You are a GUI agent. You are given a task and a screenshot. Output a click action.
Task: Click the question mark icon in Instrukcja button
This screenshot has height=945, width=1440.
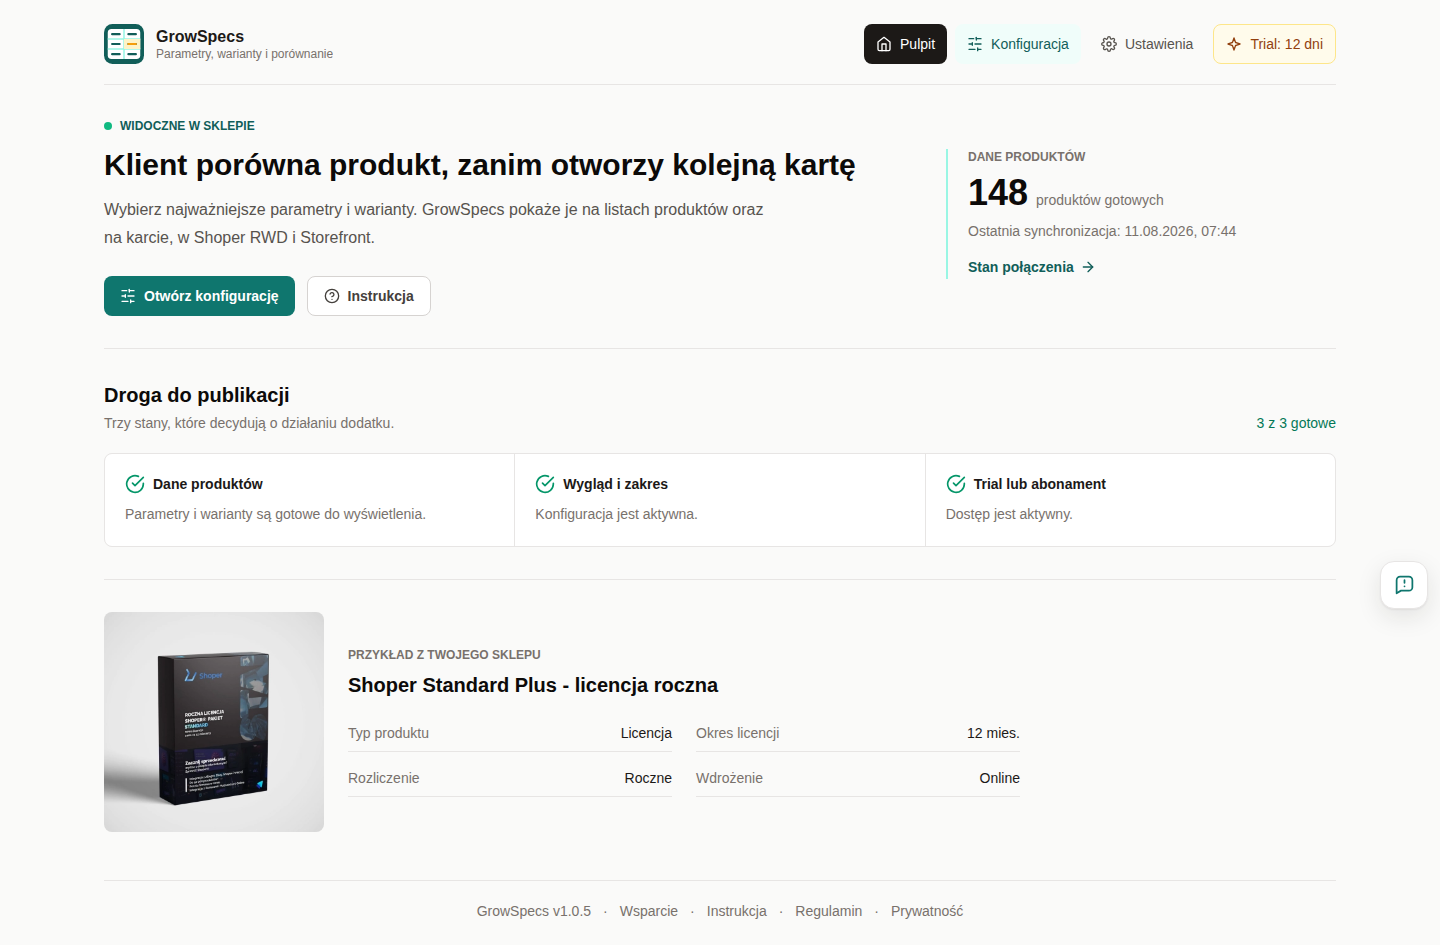click(x=332, y=296)
